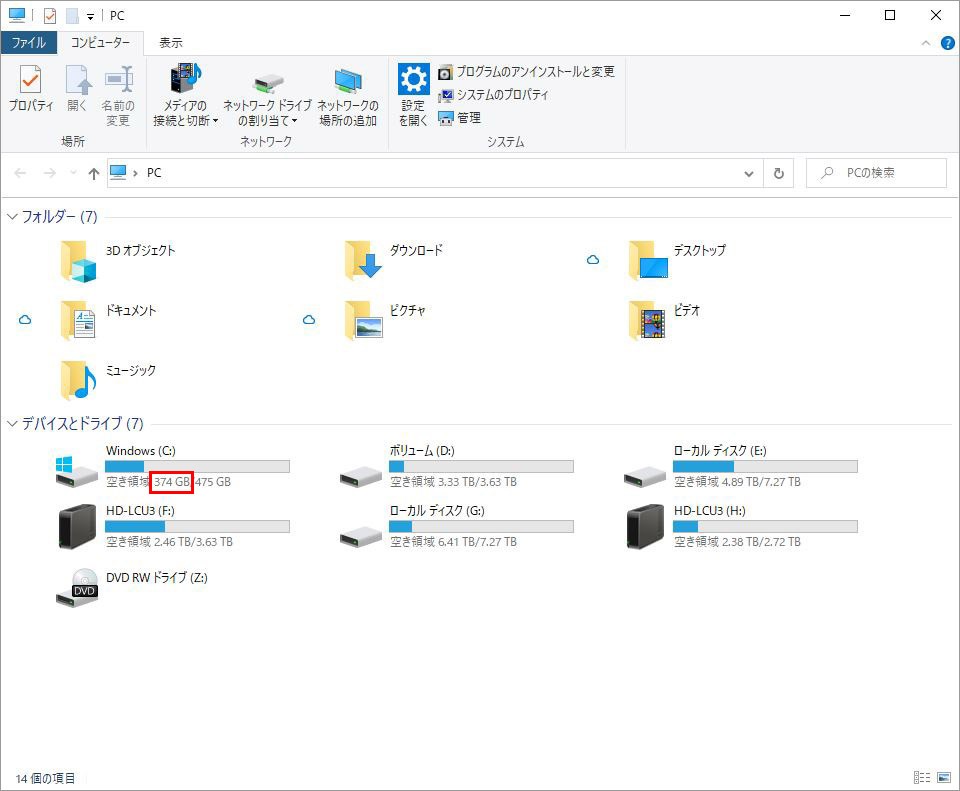
Task: Open the File tab
Action: coord(28,43)
